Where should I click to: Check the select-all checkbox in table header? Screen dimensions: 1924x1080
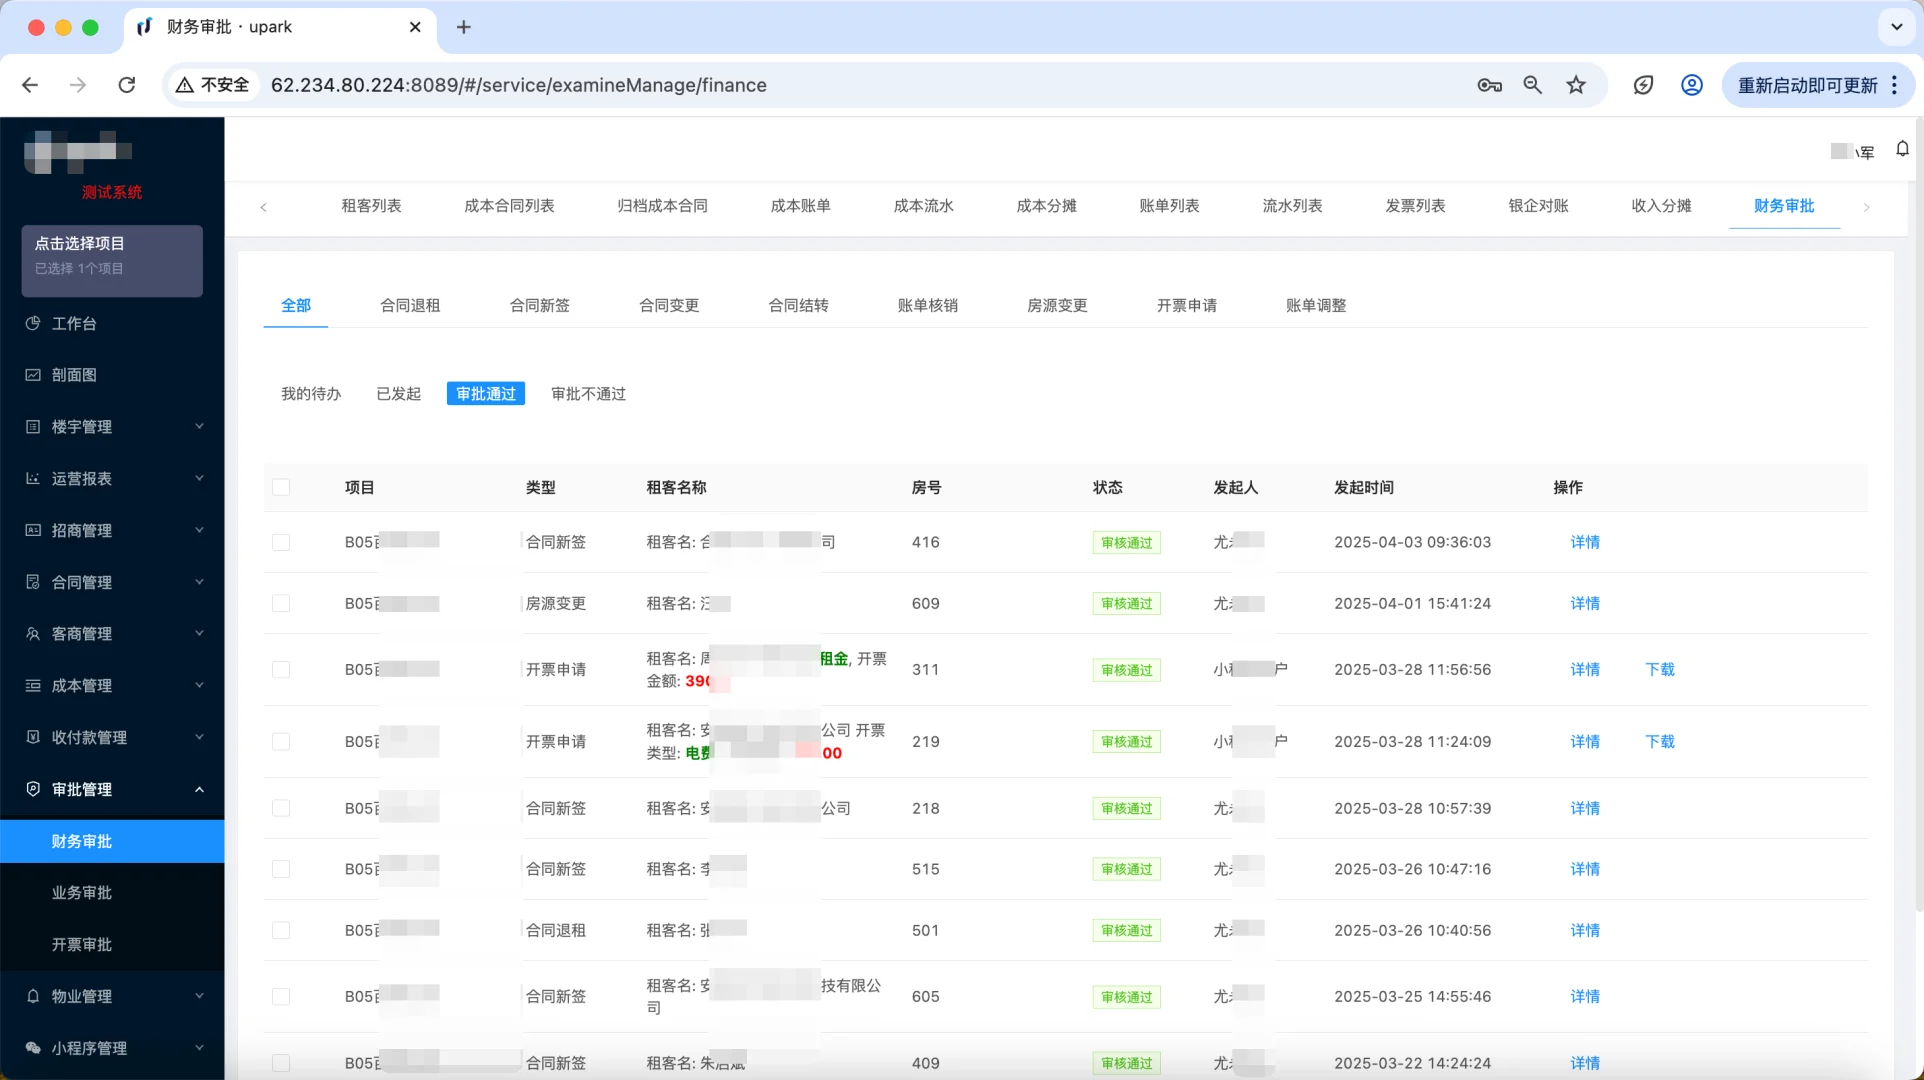(281, 487)
